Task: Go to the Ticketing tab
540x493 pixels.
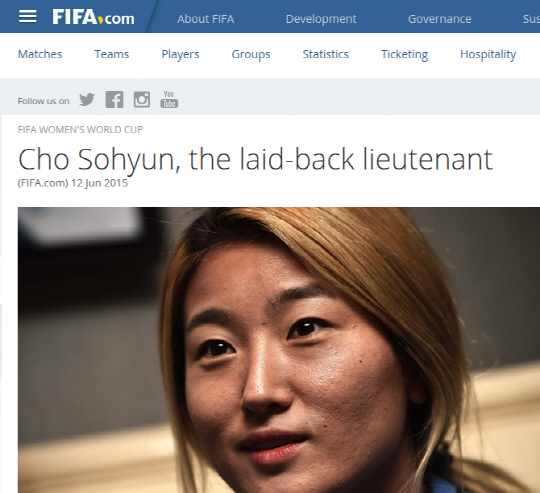Action: pyautogui.click(x=404, y=54)
